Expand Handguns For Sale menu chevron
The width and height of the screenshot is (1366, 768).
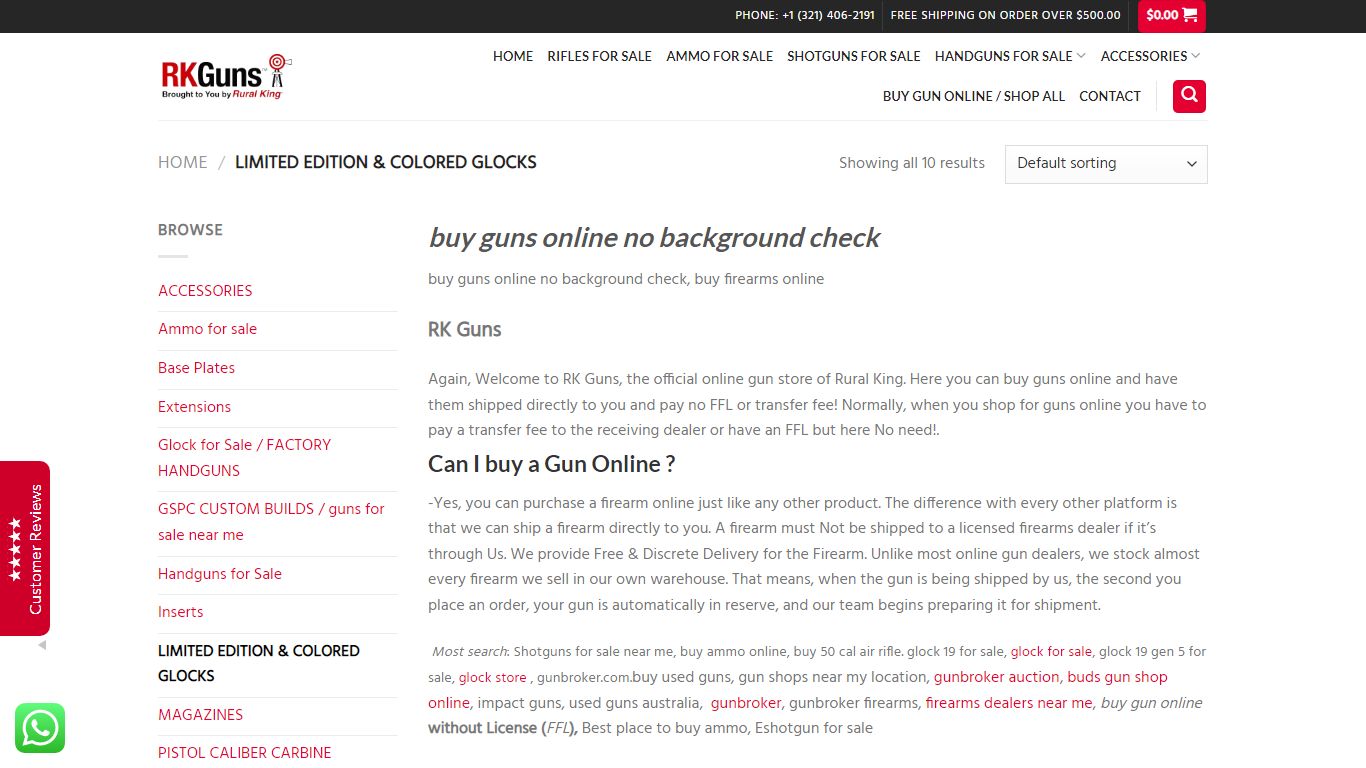point(1081,56)
